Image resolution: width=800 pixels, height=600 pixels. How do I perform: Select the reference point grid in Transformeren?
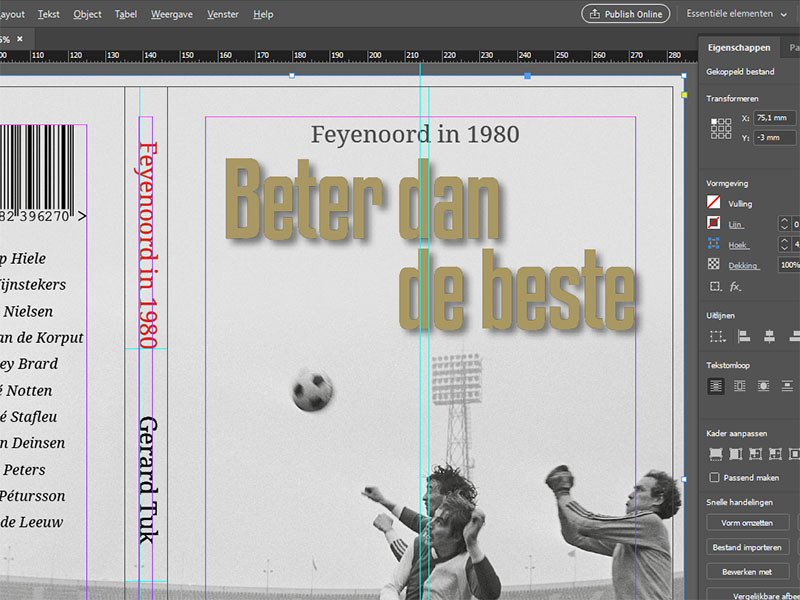click(x=721, y=129)
